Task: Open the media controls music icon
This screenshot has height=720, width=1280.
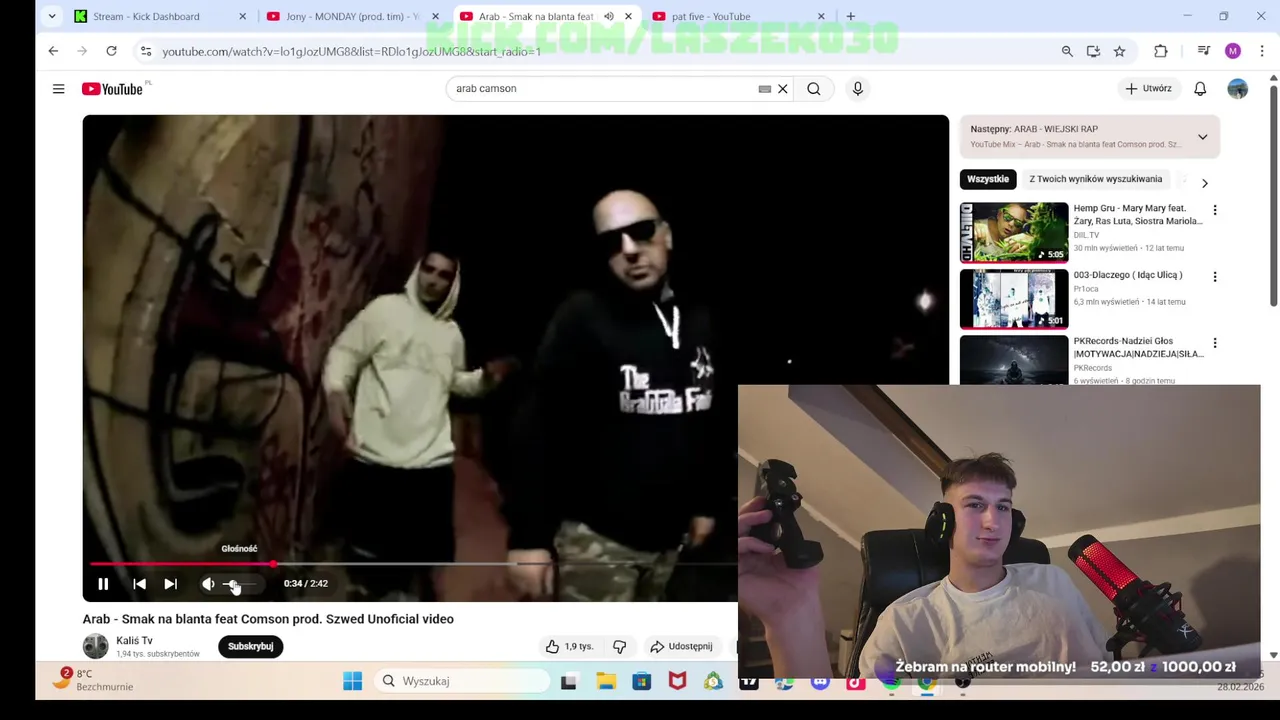Action: pyautogui.click(x=1204, y=51)
